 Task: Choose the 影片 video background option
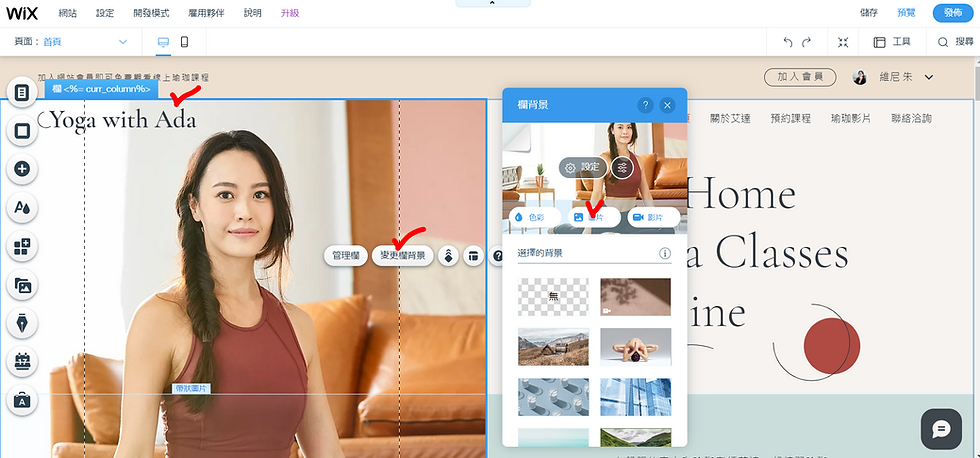pos(654,217)
